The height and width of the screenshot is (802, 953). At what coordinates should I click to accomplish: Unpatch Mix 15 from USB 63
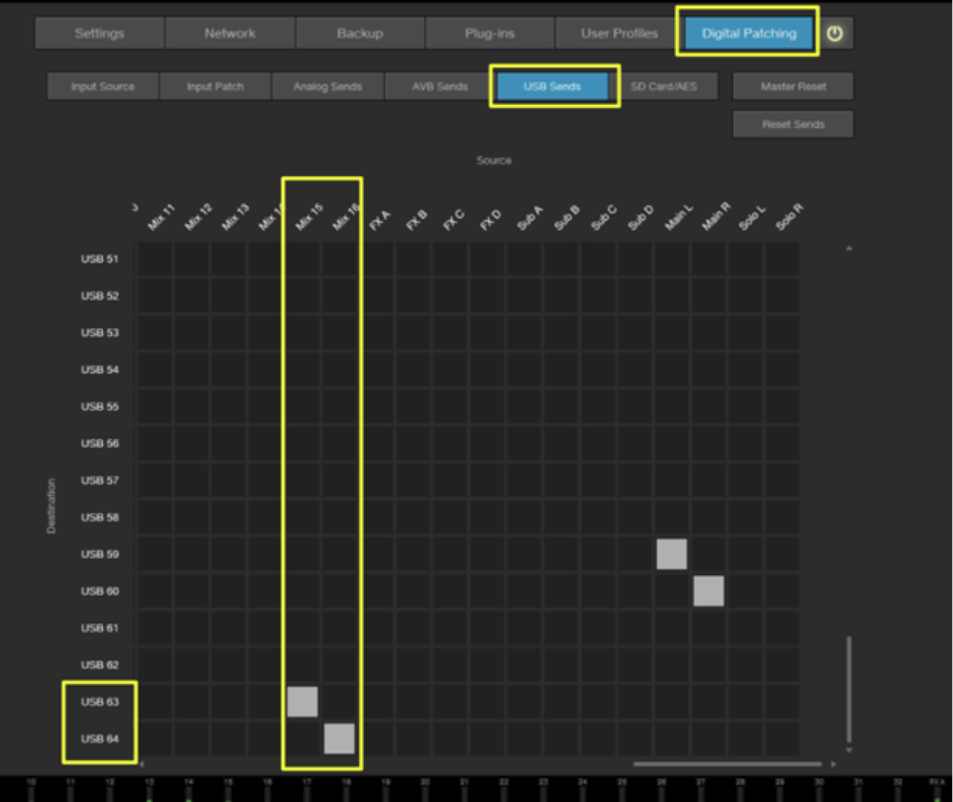pyautogui.click(x=302, y=702)
